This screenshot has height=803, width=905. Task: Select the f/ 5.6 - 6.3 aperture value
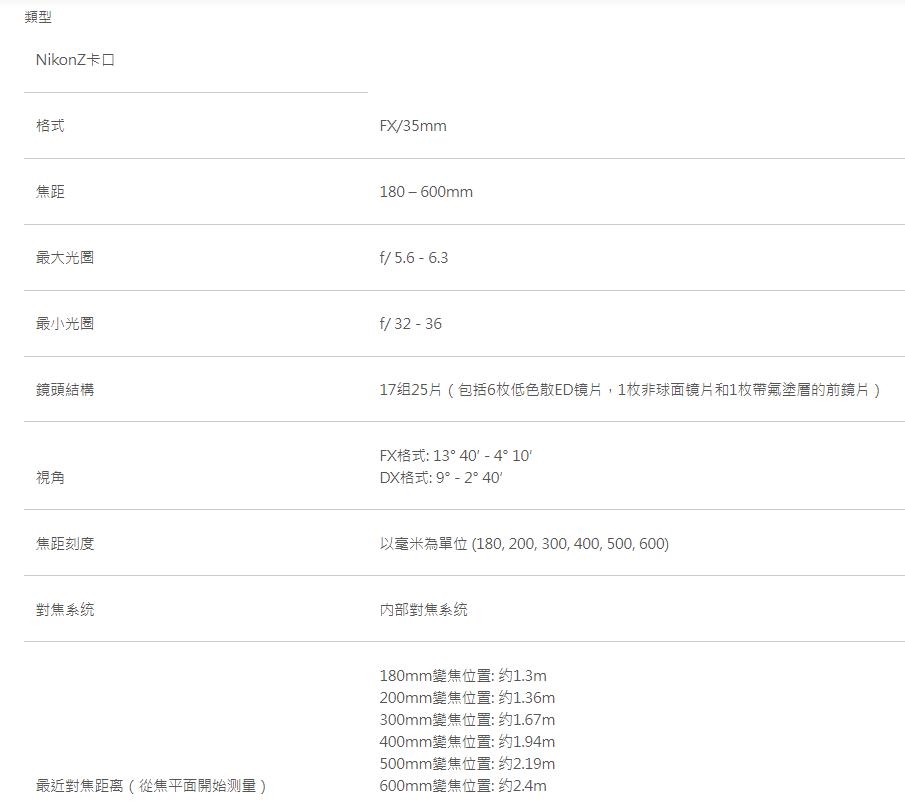(414, 258)
